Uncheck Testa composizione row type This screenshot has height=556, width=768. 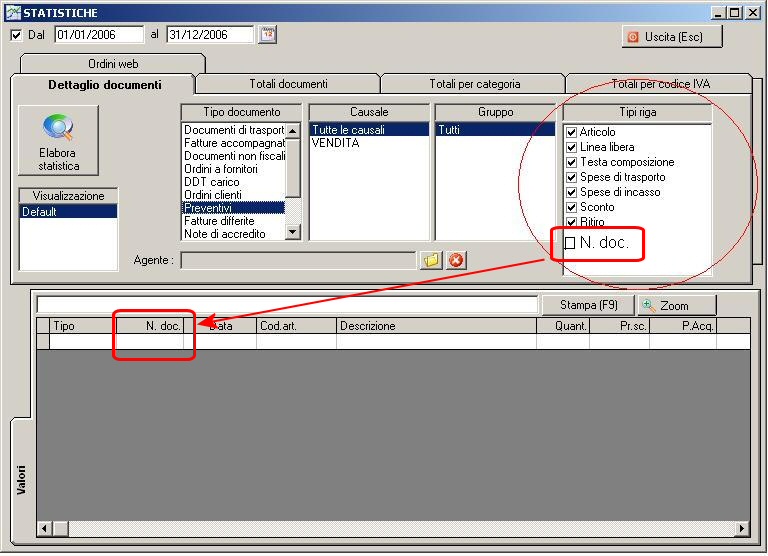click(x=571, y=162)
